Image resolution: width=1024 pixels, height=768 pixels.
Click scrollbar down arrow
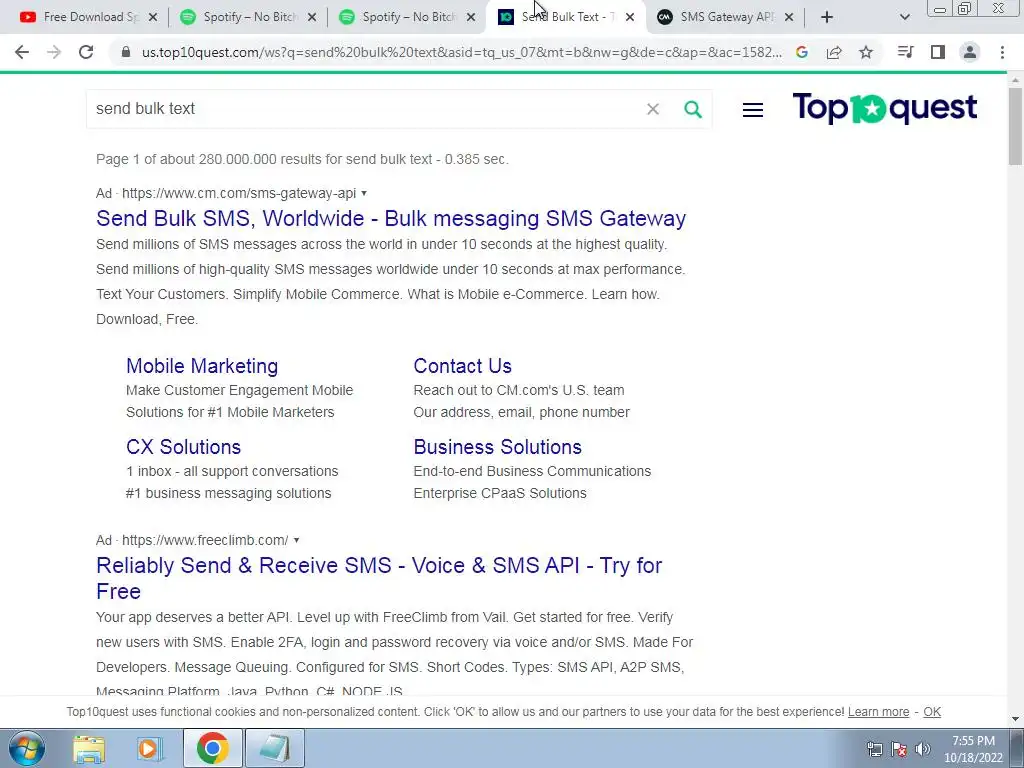click(1015, 719)
